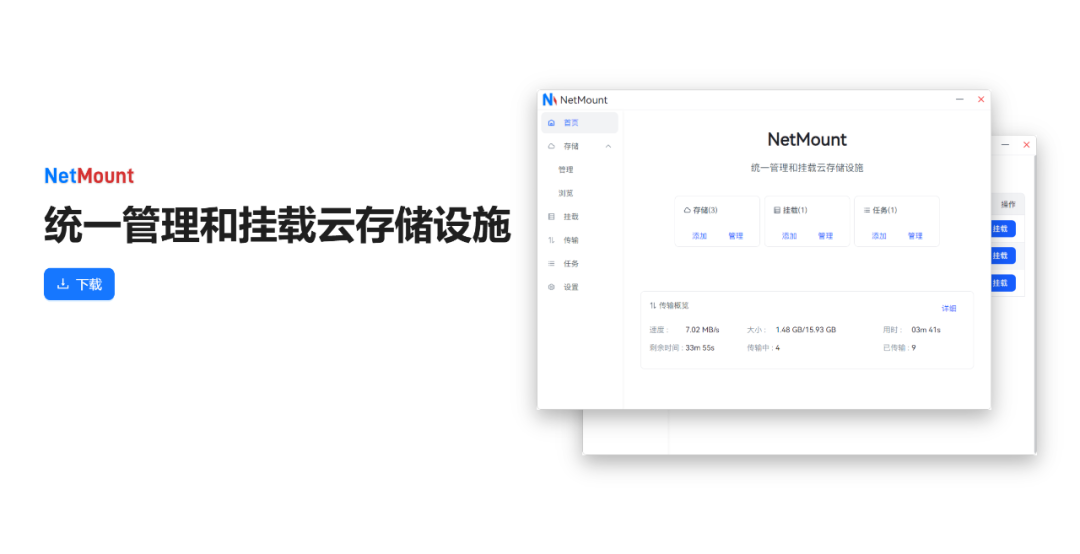The image size is (1080, 554).
Task: Click the app subtitle 统一管理和挂载云存储设施
Action: [x=807, y=167]
